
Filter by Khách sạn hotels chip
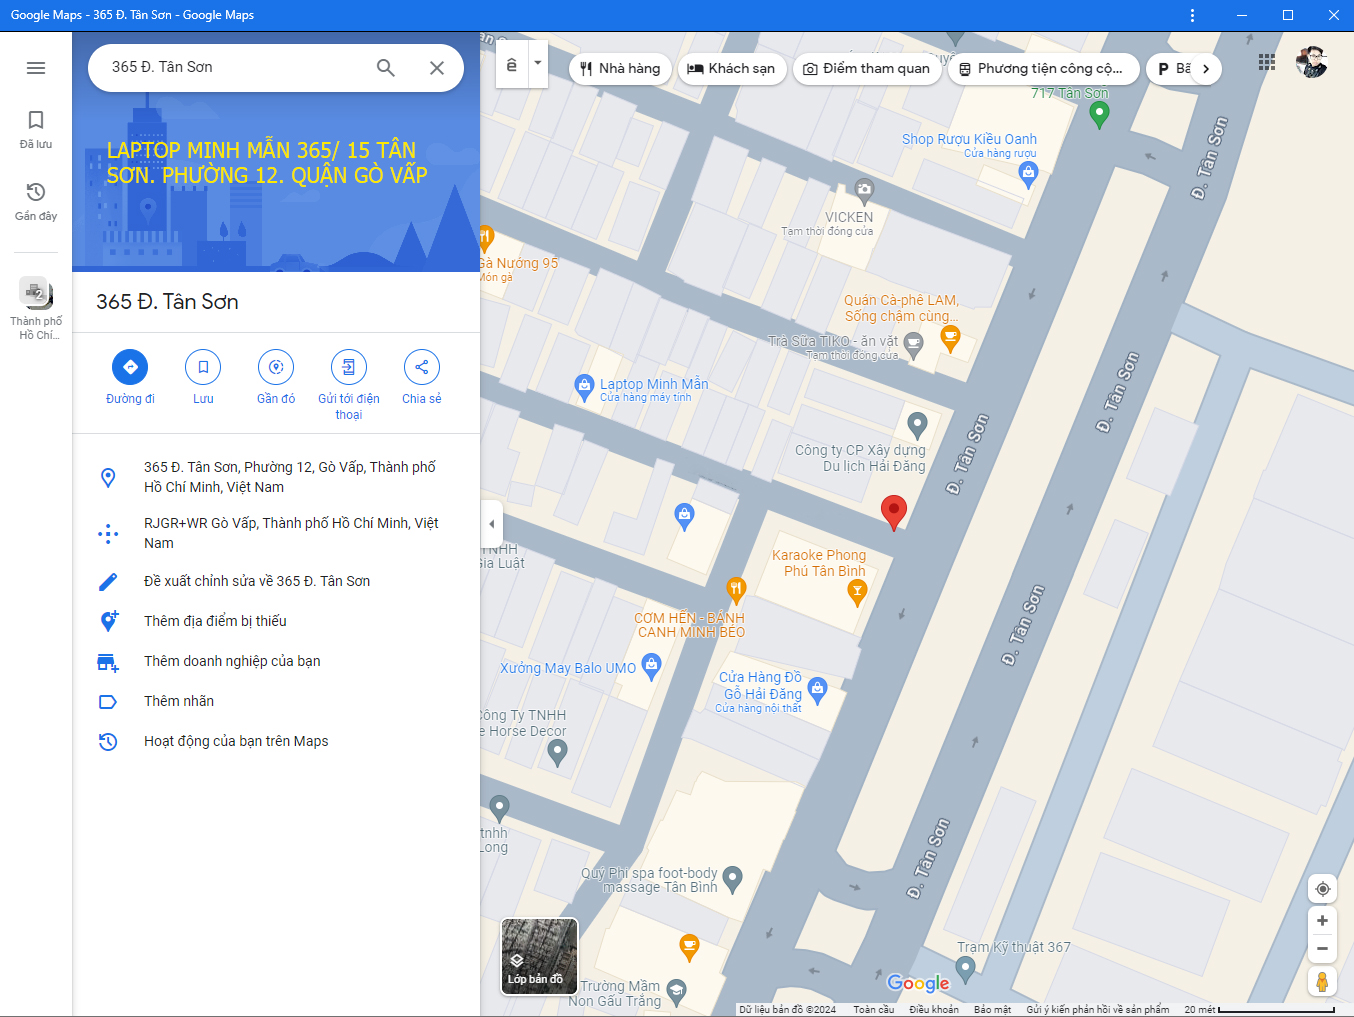point(731,69)
